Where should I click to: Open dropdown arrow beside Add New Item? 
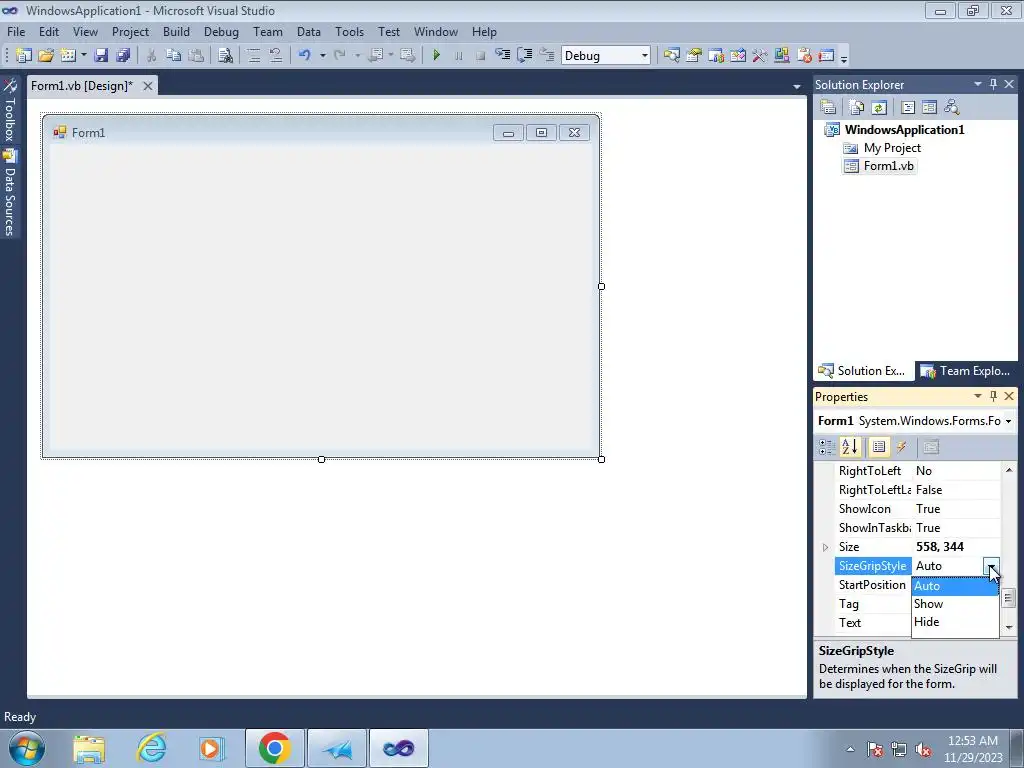coord(84,56)
